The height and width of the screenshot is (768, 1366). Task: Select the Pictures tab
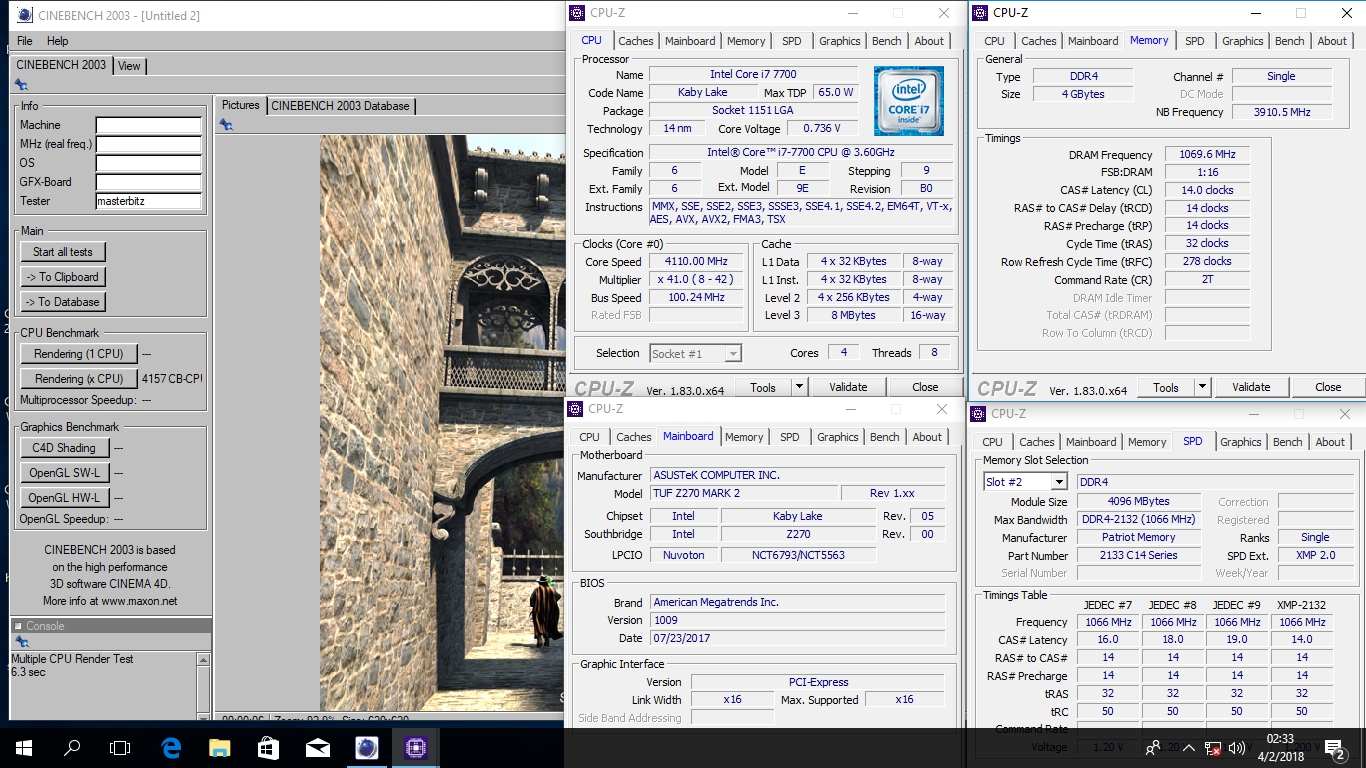[x=240, y=105]
